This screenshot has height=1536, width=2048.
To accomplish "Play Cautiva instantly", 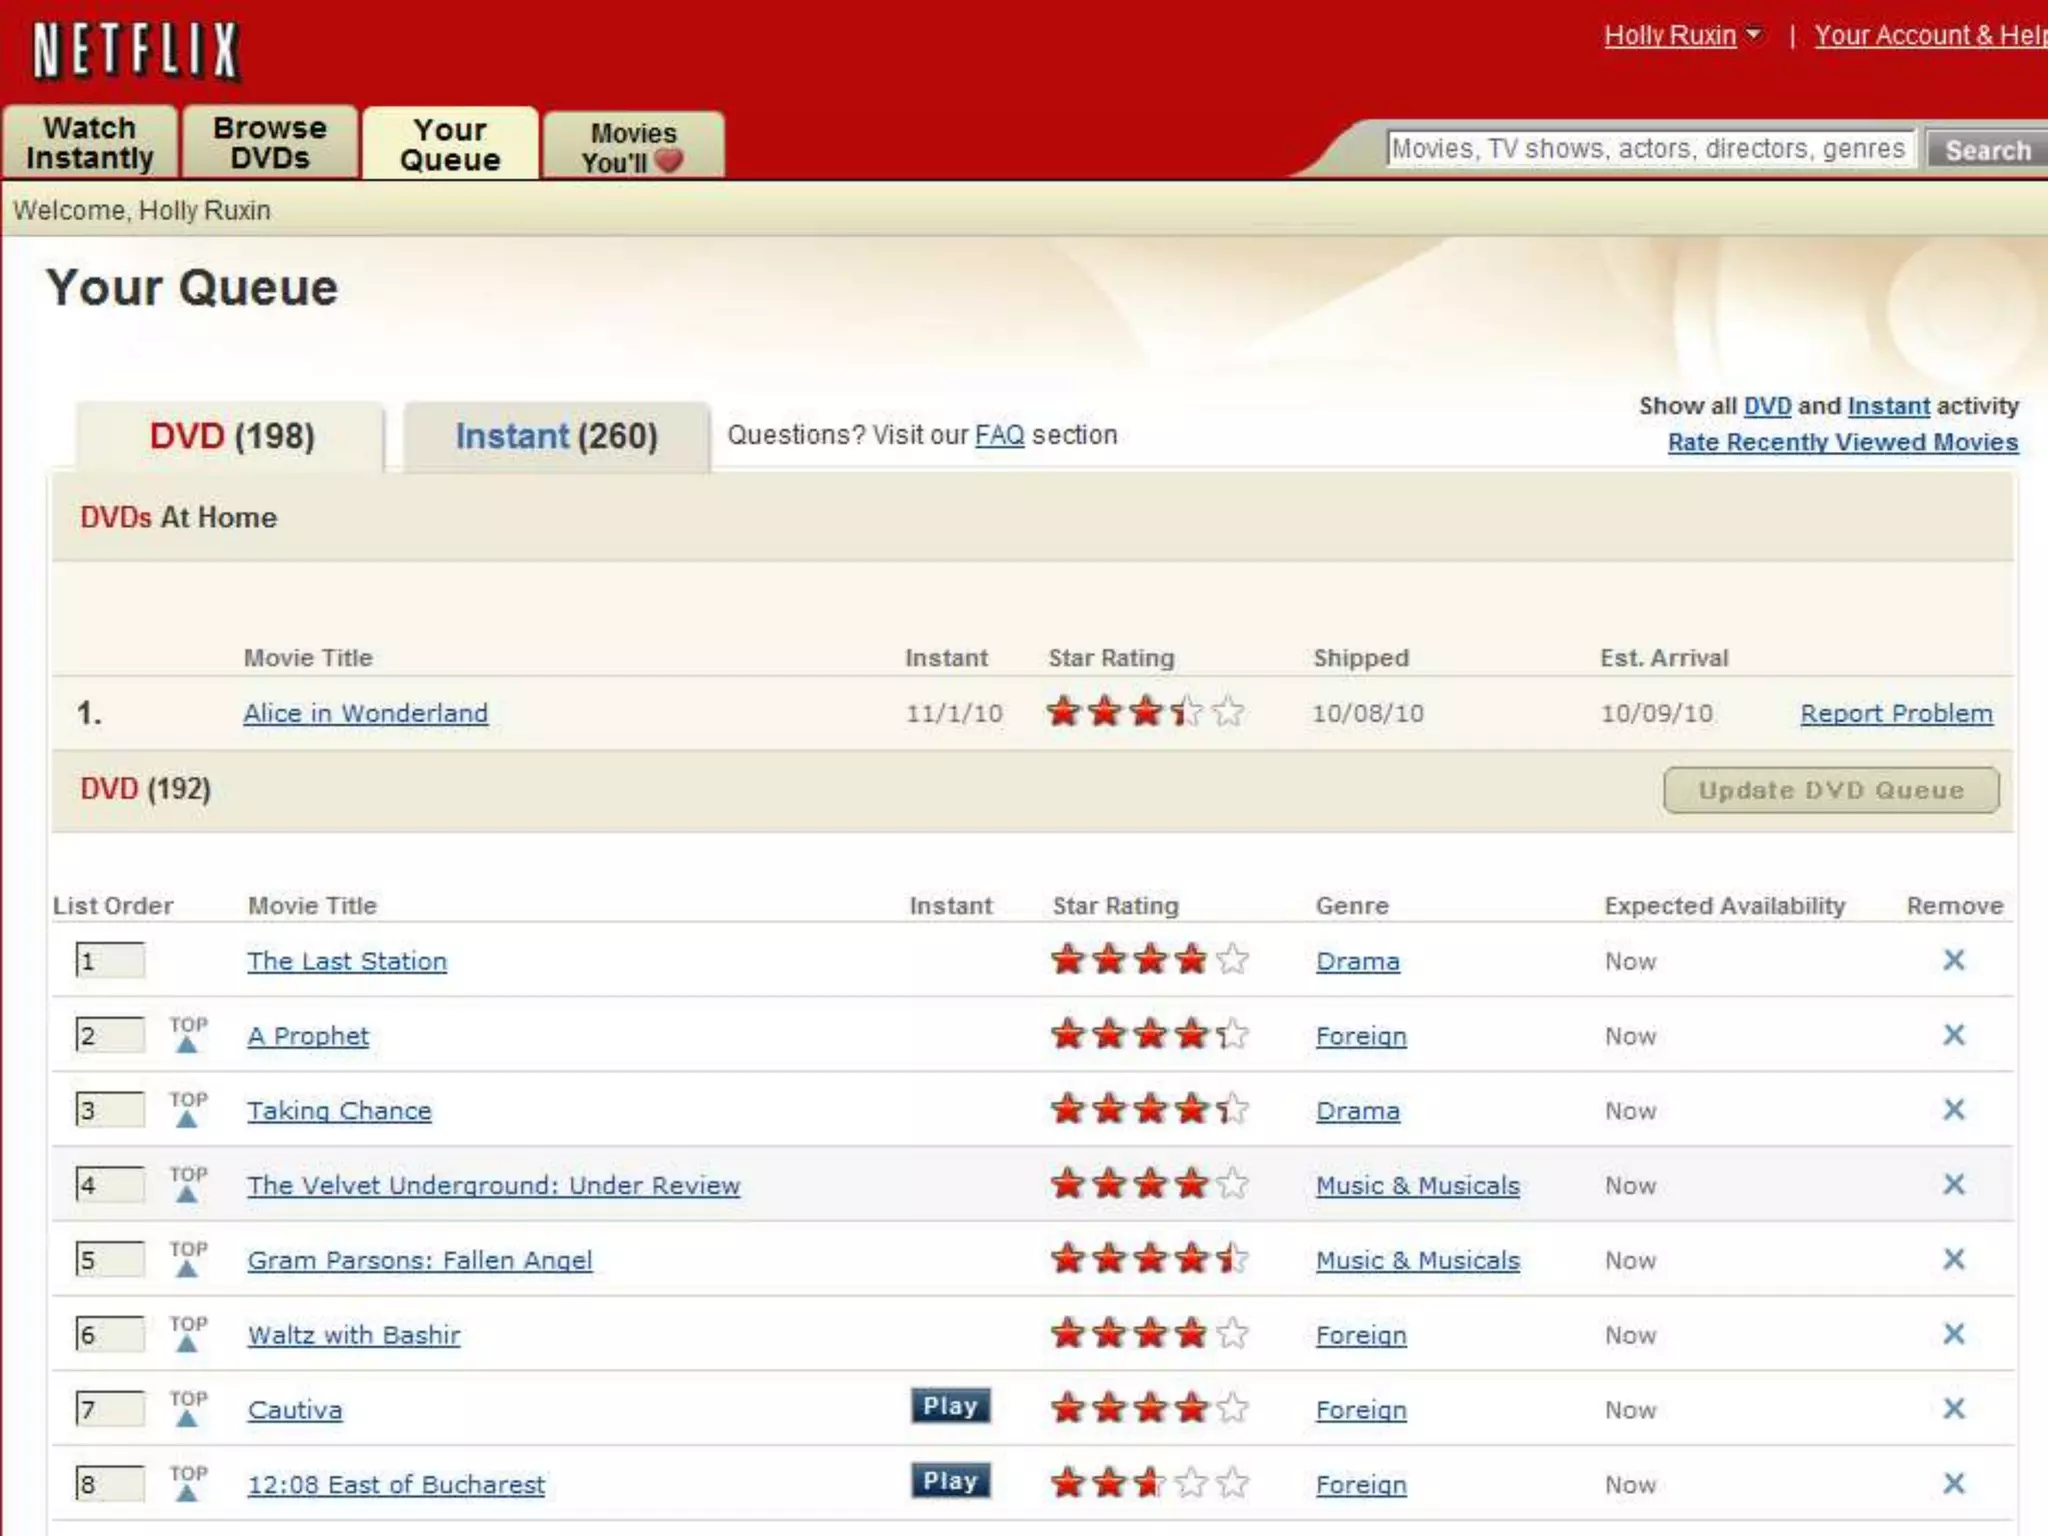I will click(950, 1406).
